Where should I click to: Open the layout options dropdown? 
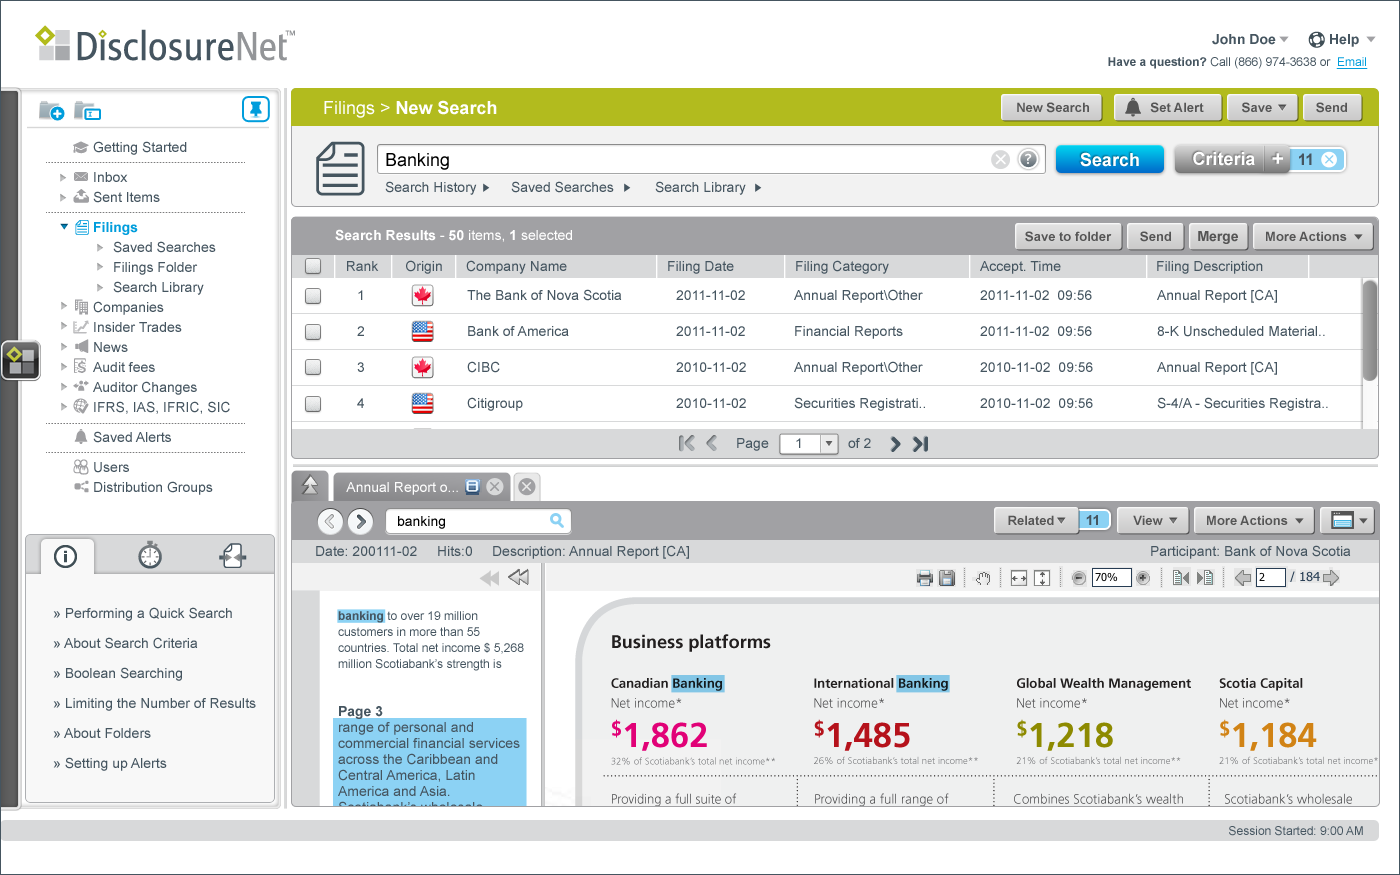coord(1347,521)
